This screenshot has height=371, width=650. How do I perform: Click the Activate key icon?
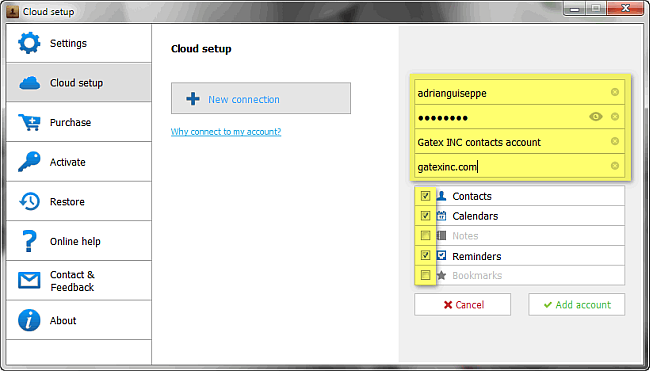tap(29, 162)
